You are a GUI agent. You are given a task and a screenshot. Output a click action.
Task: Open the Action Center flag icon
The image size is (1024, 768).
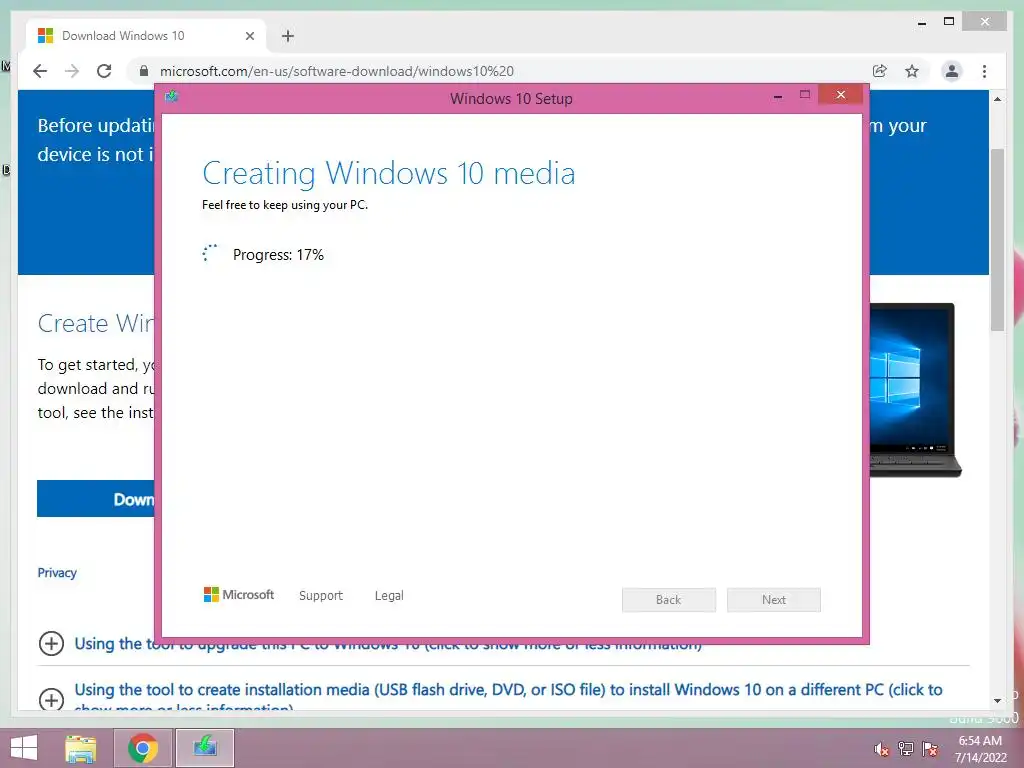pos(930,749)
